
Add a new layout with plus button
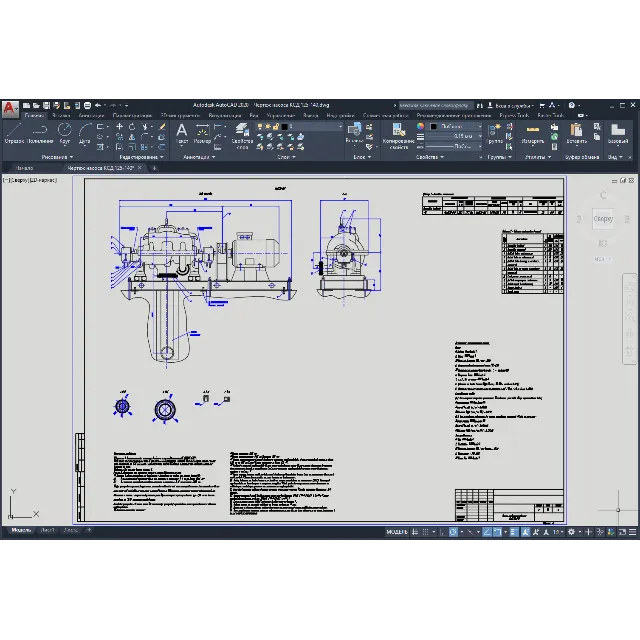pos(89,530)
